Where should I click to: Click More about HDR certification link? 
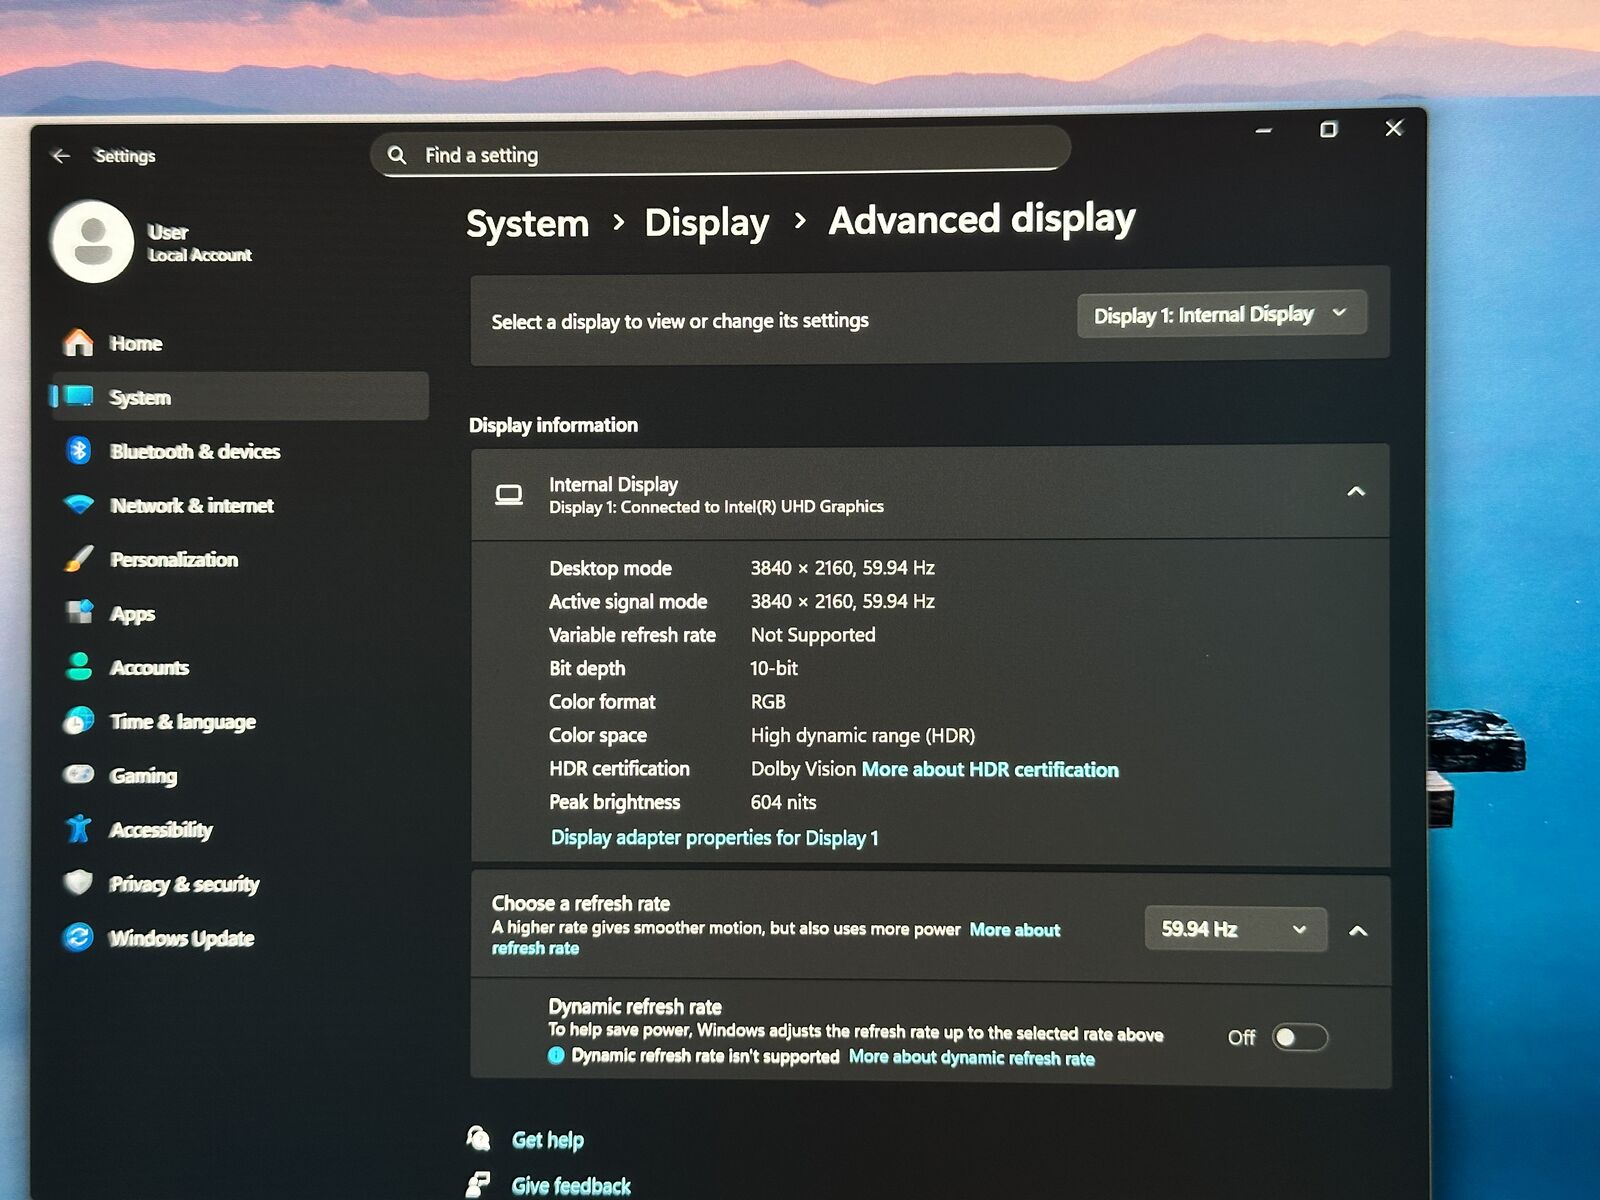pyautogui.click(x=990, y=769)
